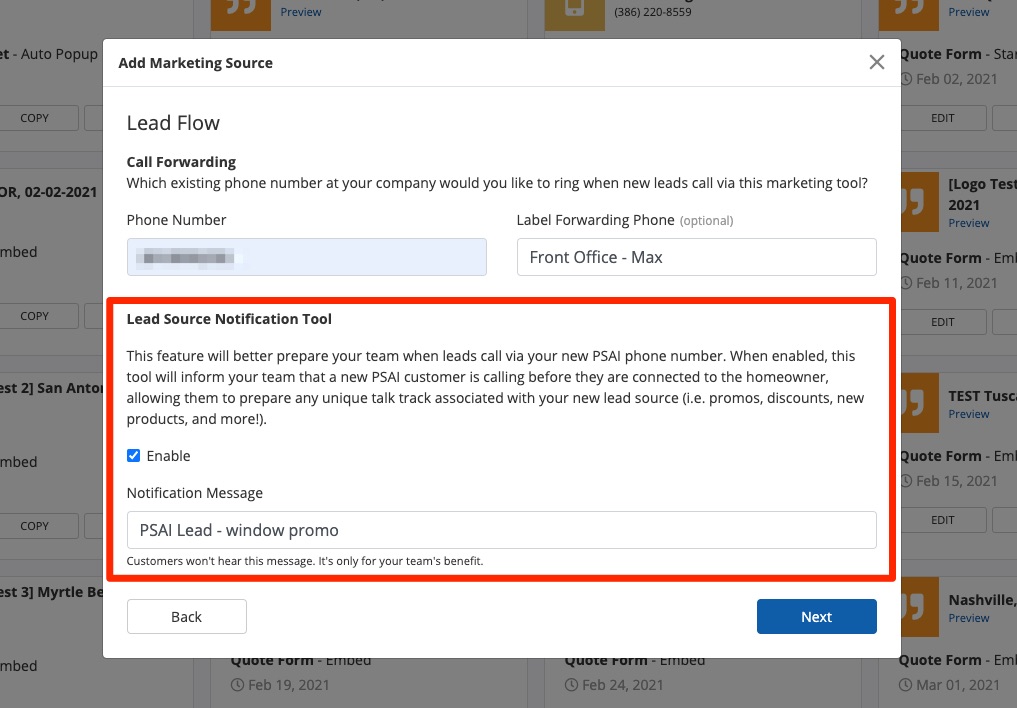
Task: Click the clock icon beside Mar 01, 2021
Action: click(x=905, y=685)
